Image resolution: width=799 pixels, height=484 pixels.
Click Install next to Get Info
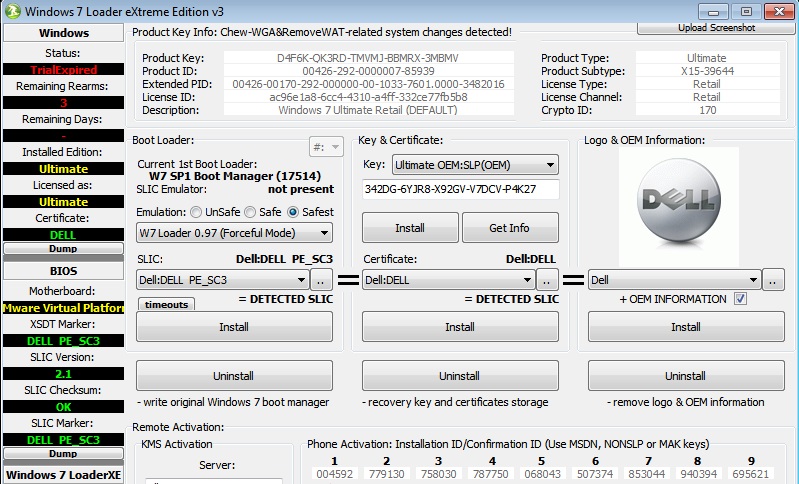click(x=410, y=228)
